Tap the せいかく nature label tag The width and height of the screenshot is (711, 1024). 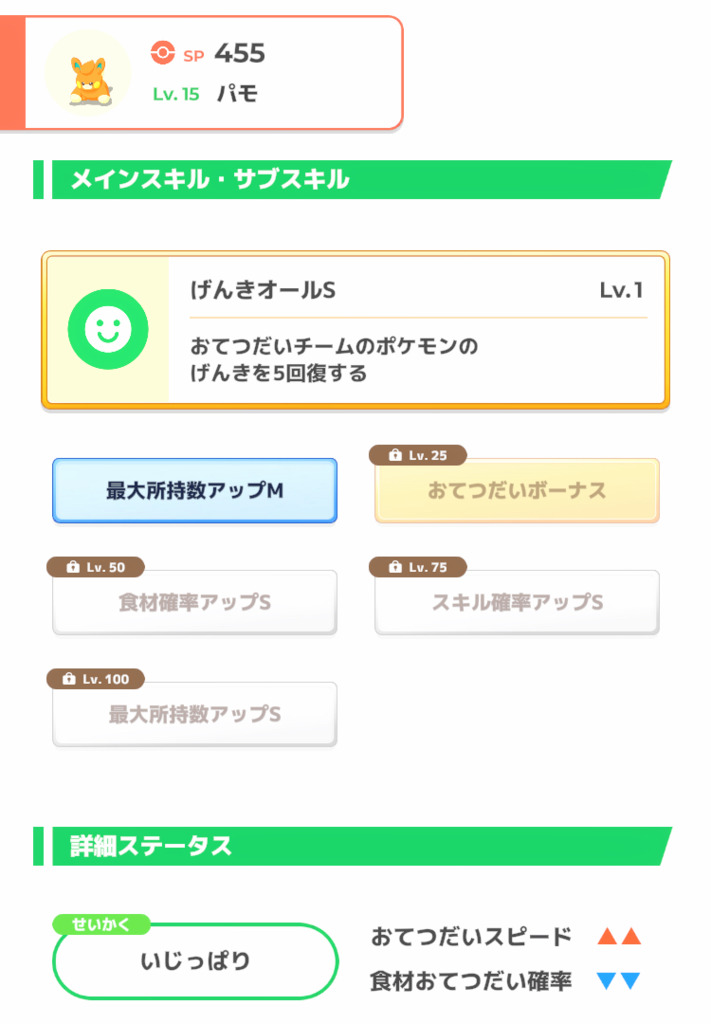click(x=101, y=924)
